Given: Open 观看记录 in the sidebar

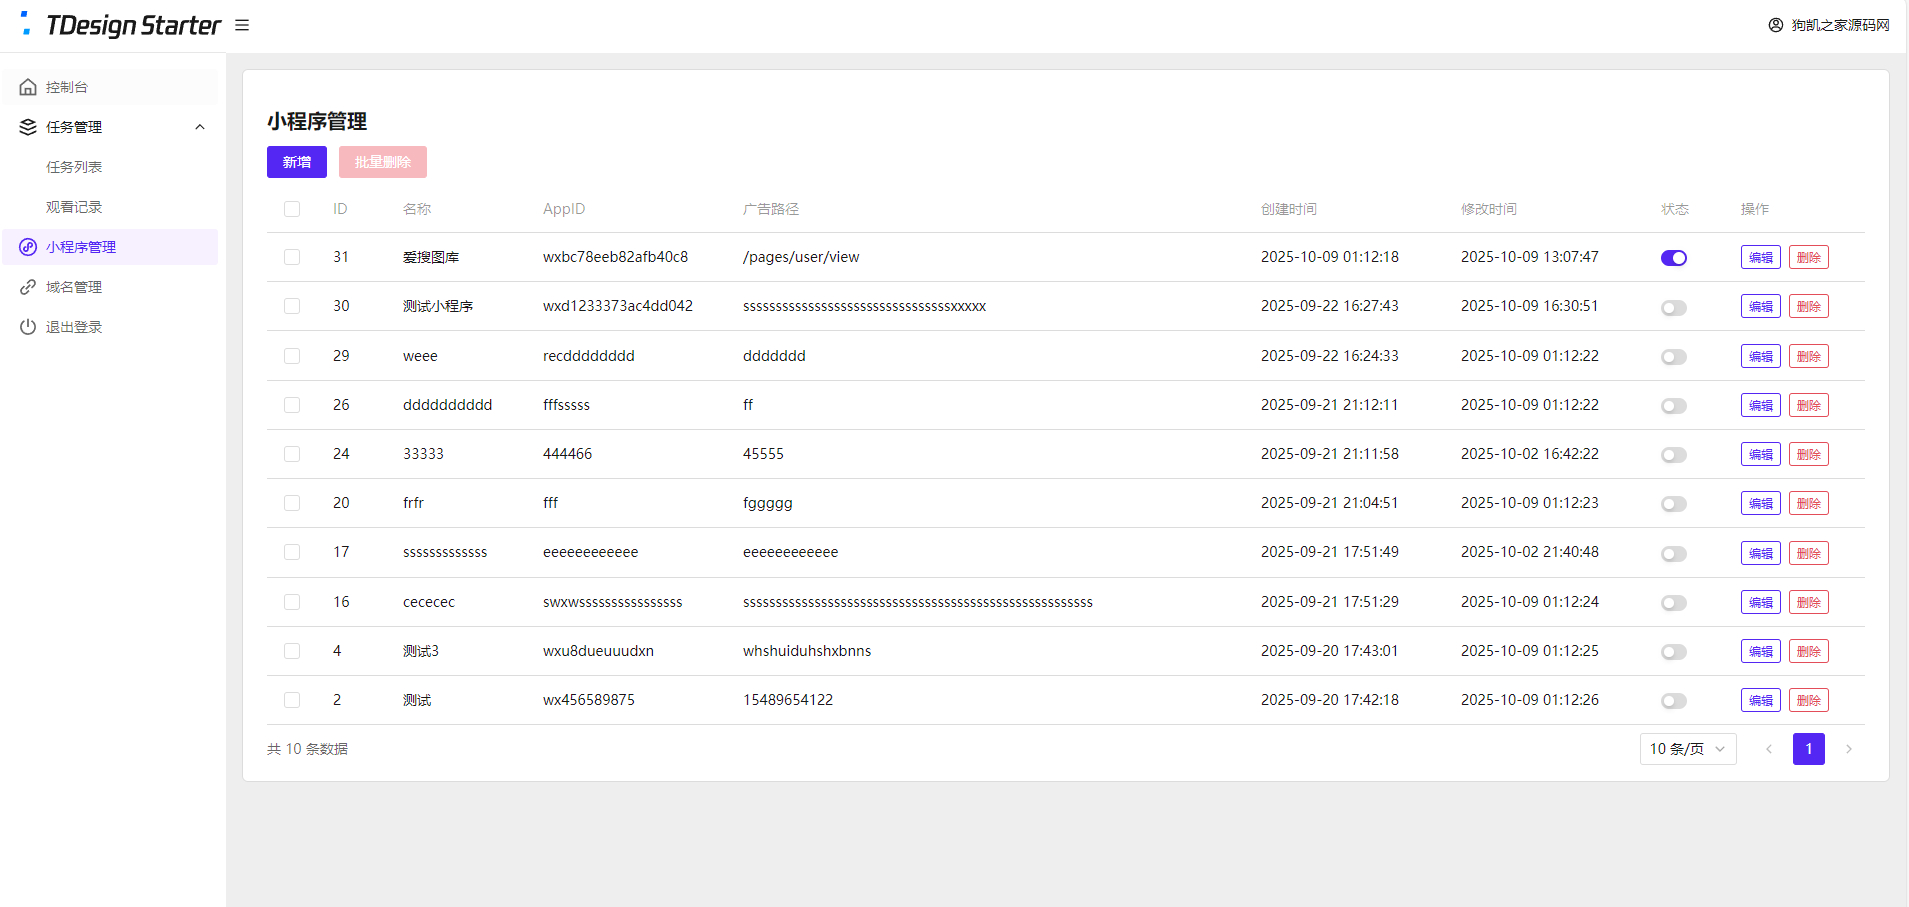Looking at the screenshot, I should coord(74,207).
